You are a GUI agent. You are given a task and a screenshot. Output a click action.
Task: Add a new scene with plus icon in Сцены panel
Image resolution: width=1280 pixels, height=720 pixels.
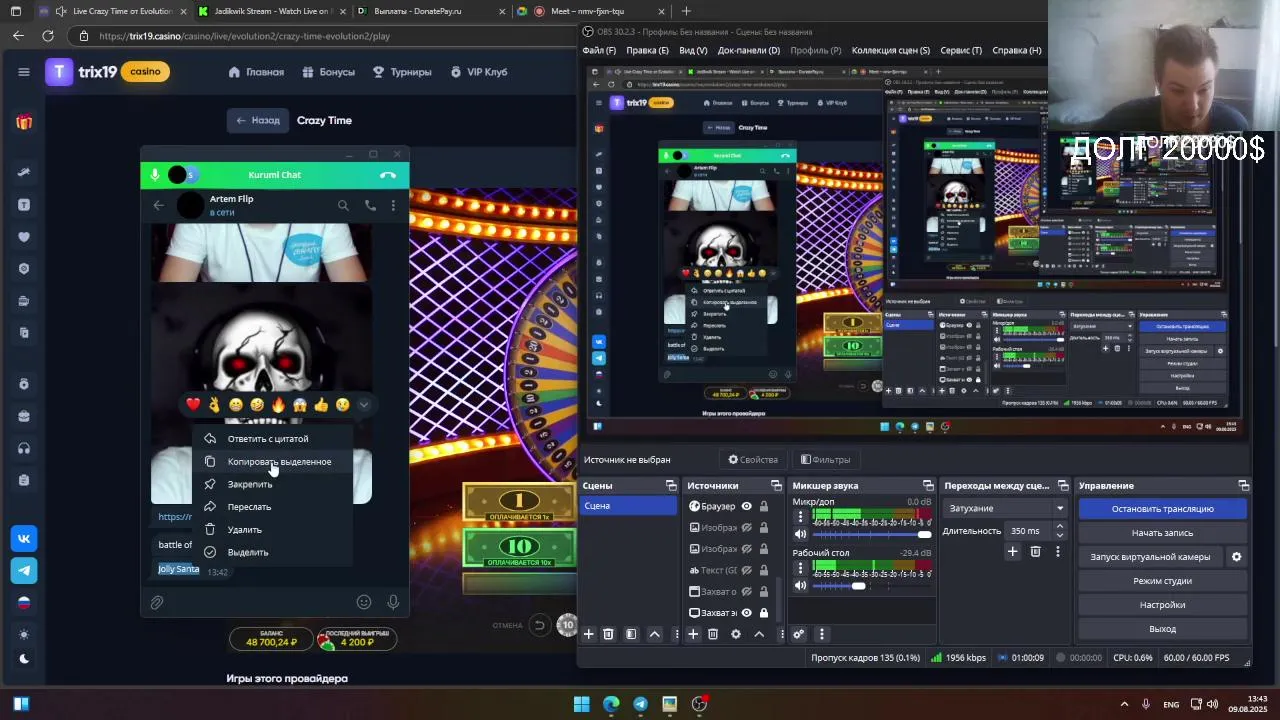coord(589,634)
